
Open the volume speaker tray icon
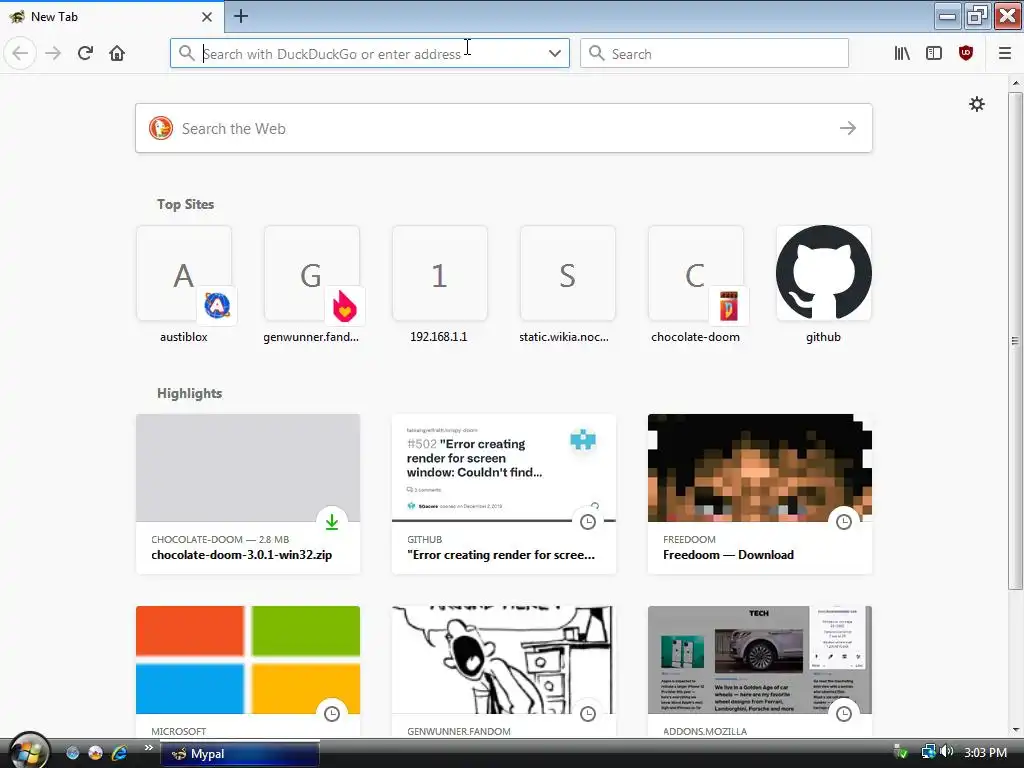pyautogui.click(x=947, y=752)
